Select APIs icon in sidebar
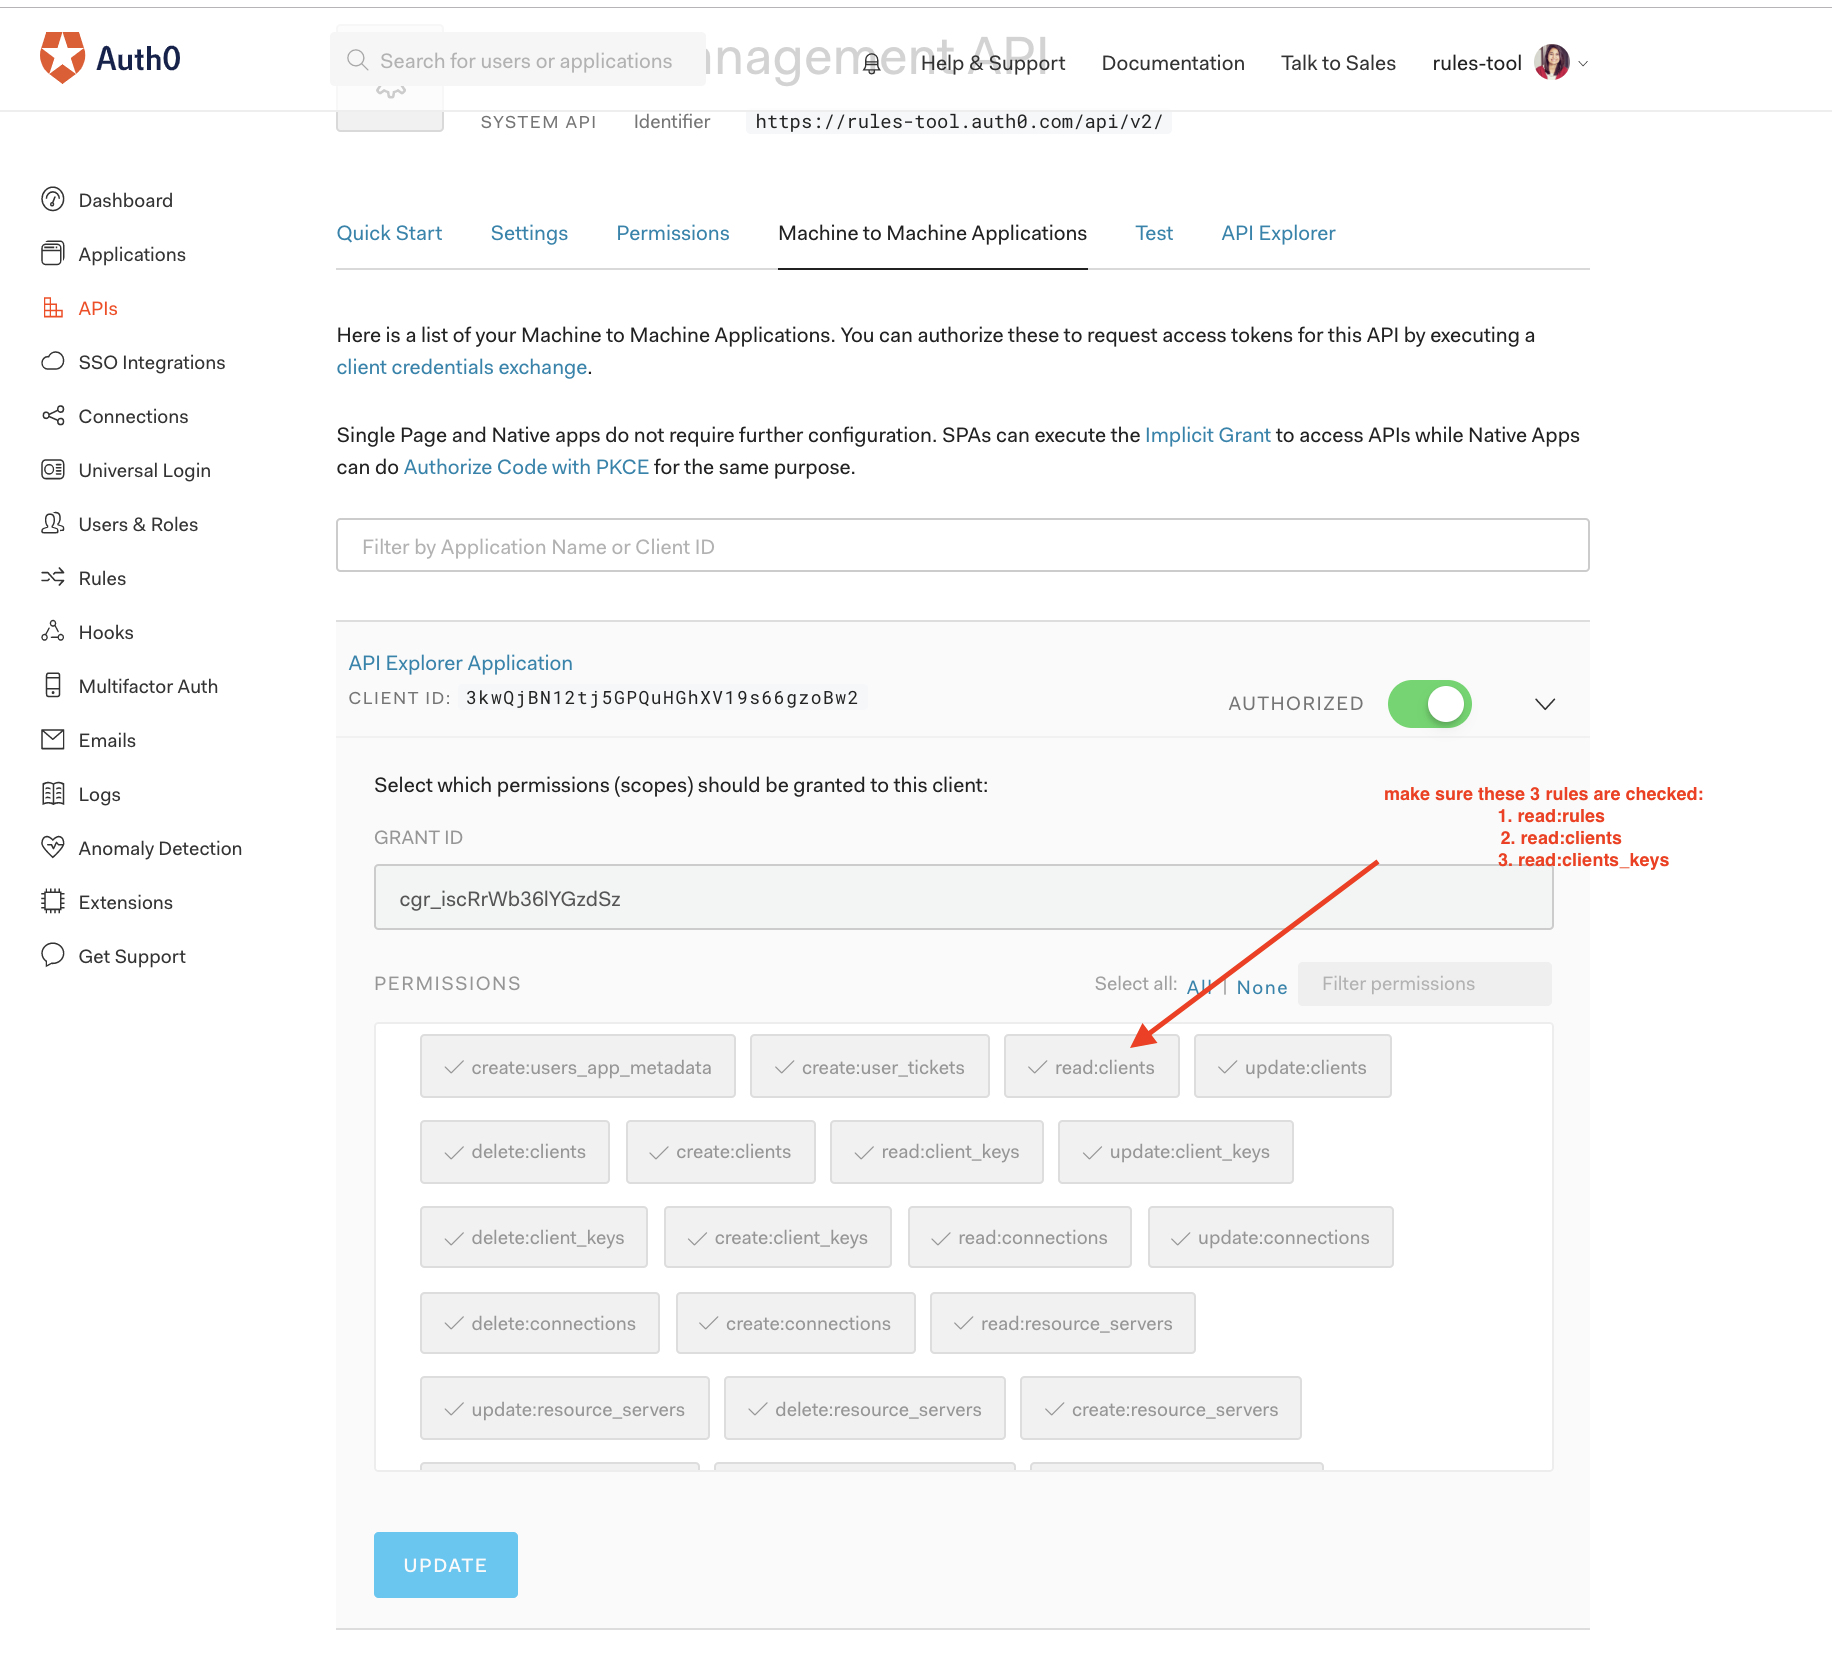 53,308
